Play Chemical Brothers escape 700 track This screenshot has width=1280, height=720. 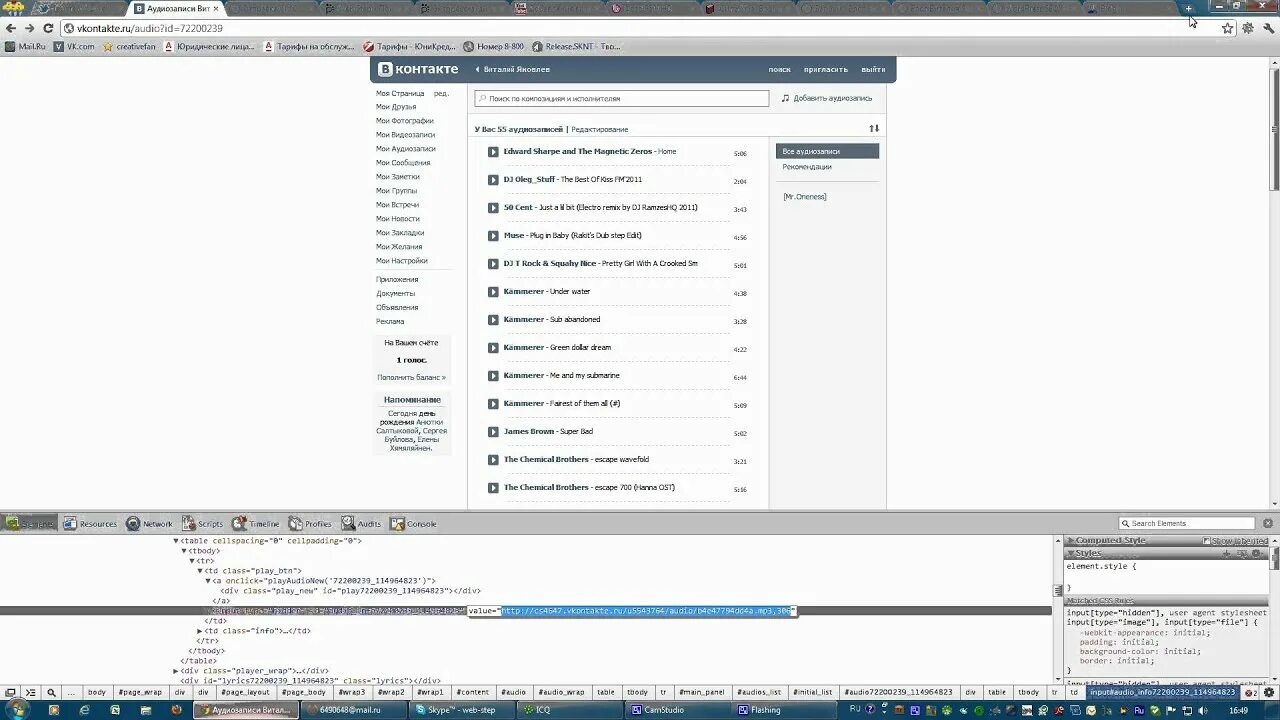tap(493, 488)
